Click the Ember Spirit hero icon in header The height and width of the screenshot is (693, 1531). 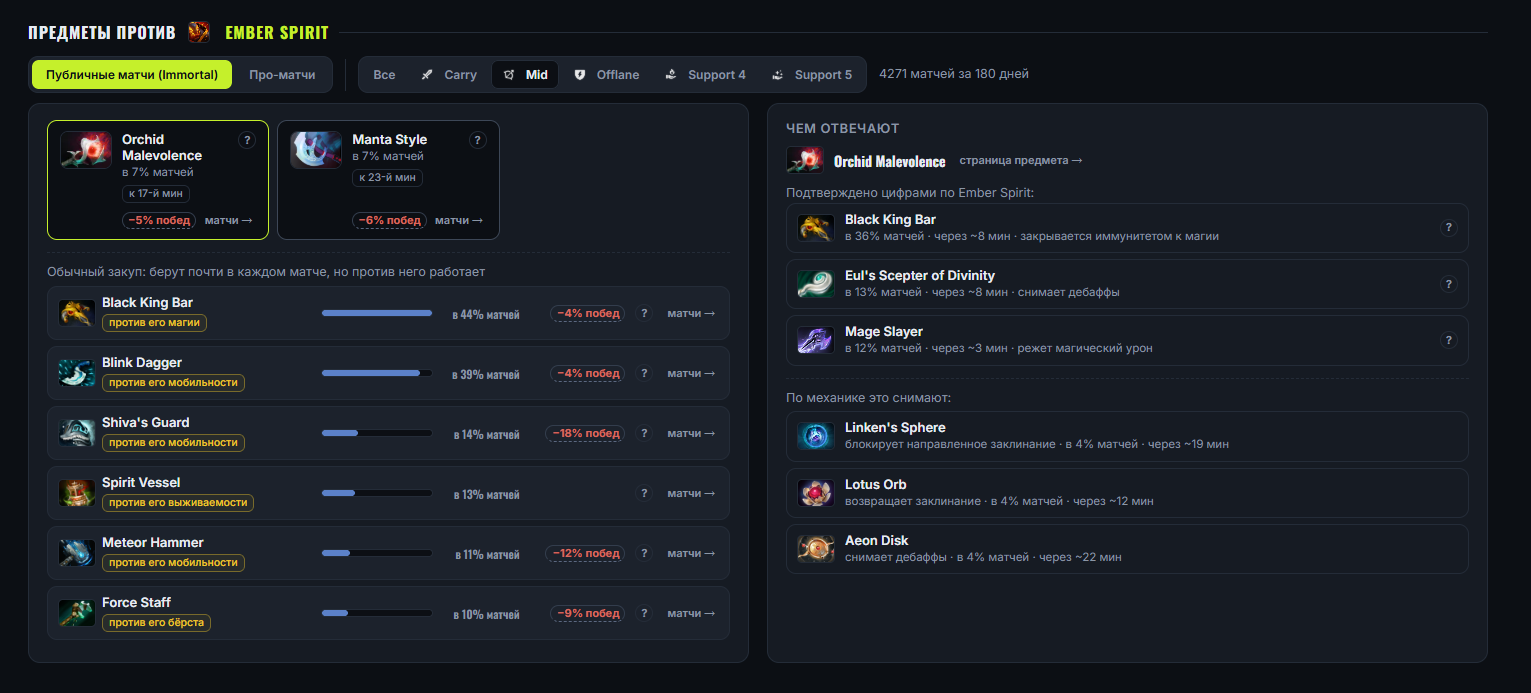[200, 32]
